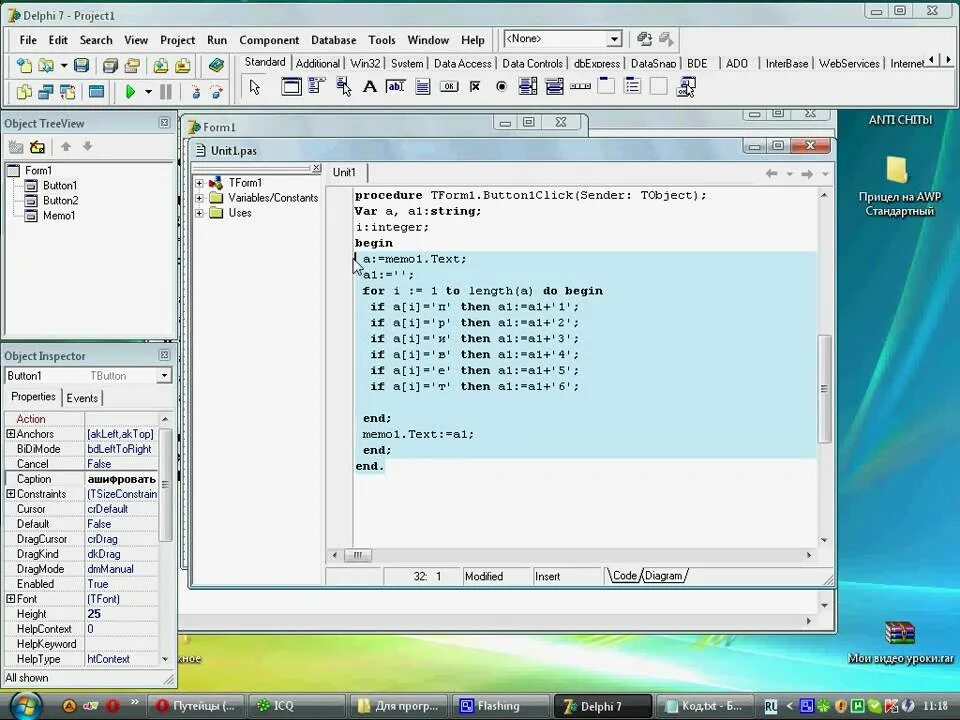This screenshot has width=960, height=720.
Task: Select the ScrollBar component in palette
Action: 580,86
